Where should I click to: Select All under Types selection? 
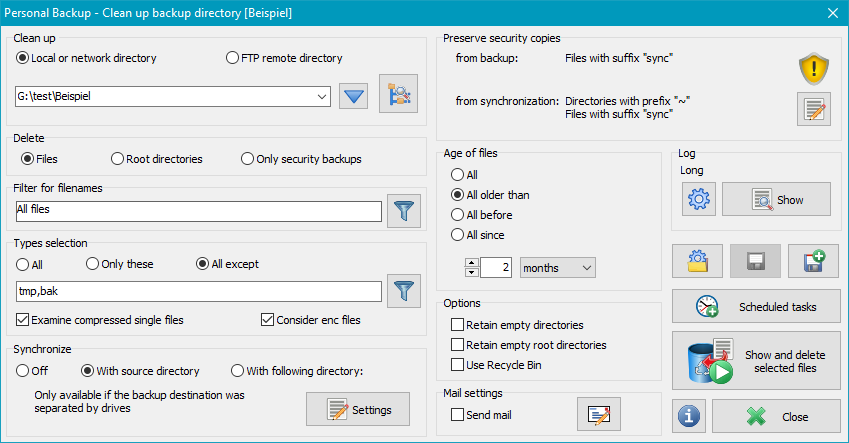coord(30,264)
